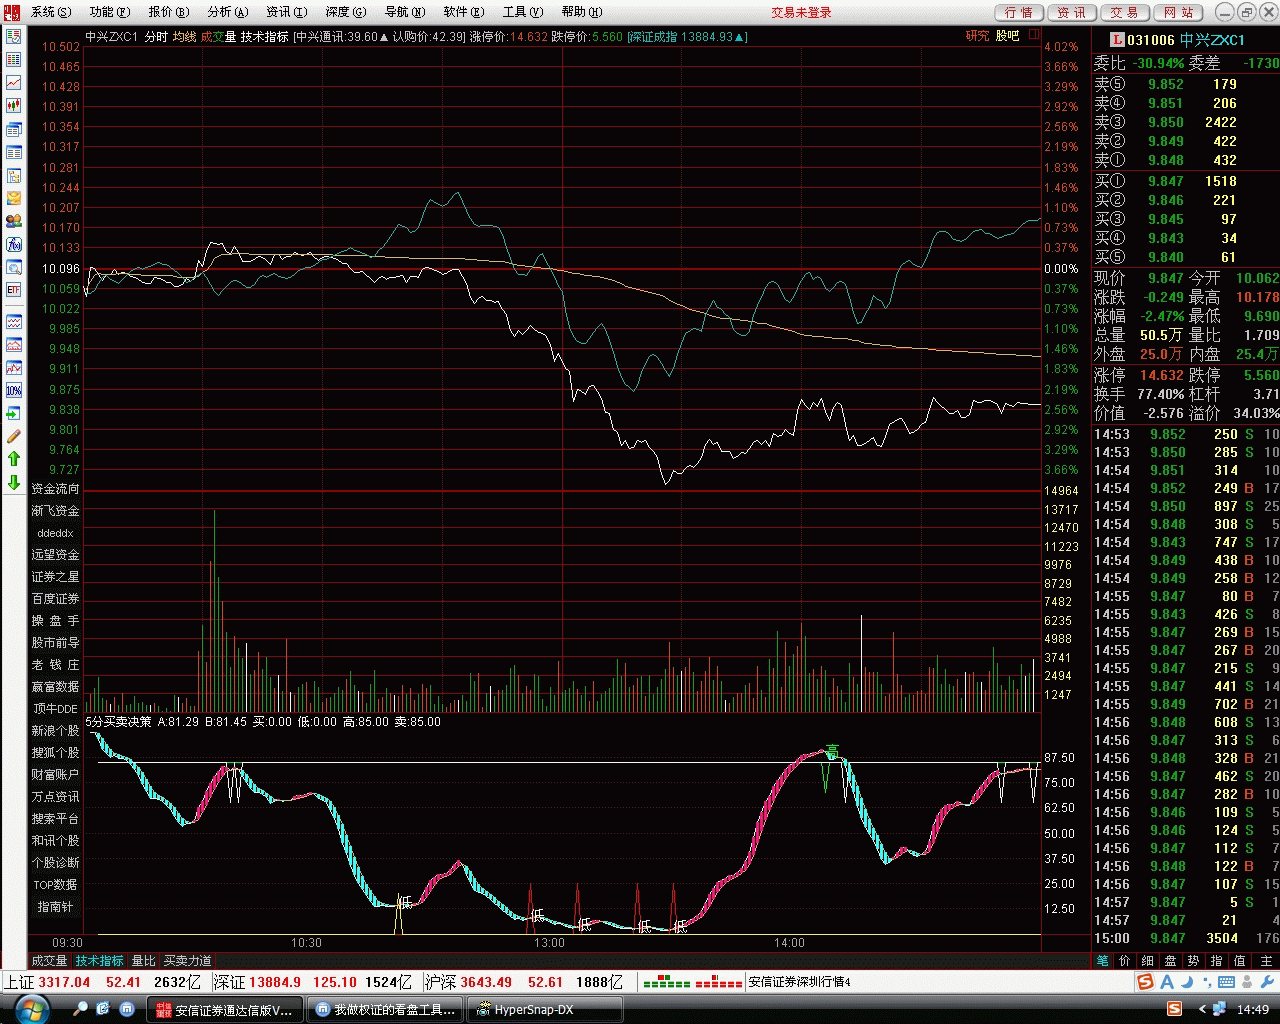
Task: Select the 值 tab in tick panel
Action: (x=1240, y=960)
